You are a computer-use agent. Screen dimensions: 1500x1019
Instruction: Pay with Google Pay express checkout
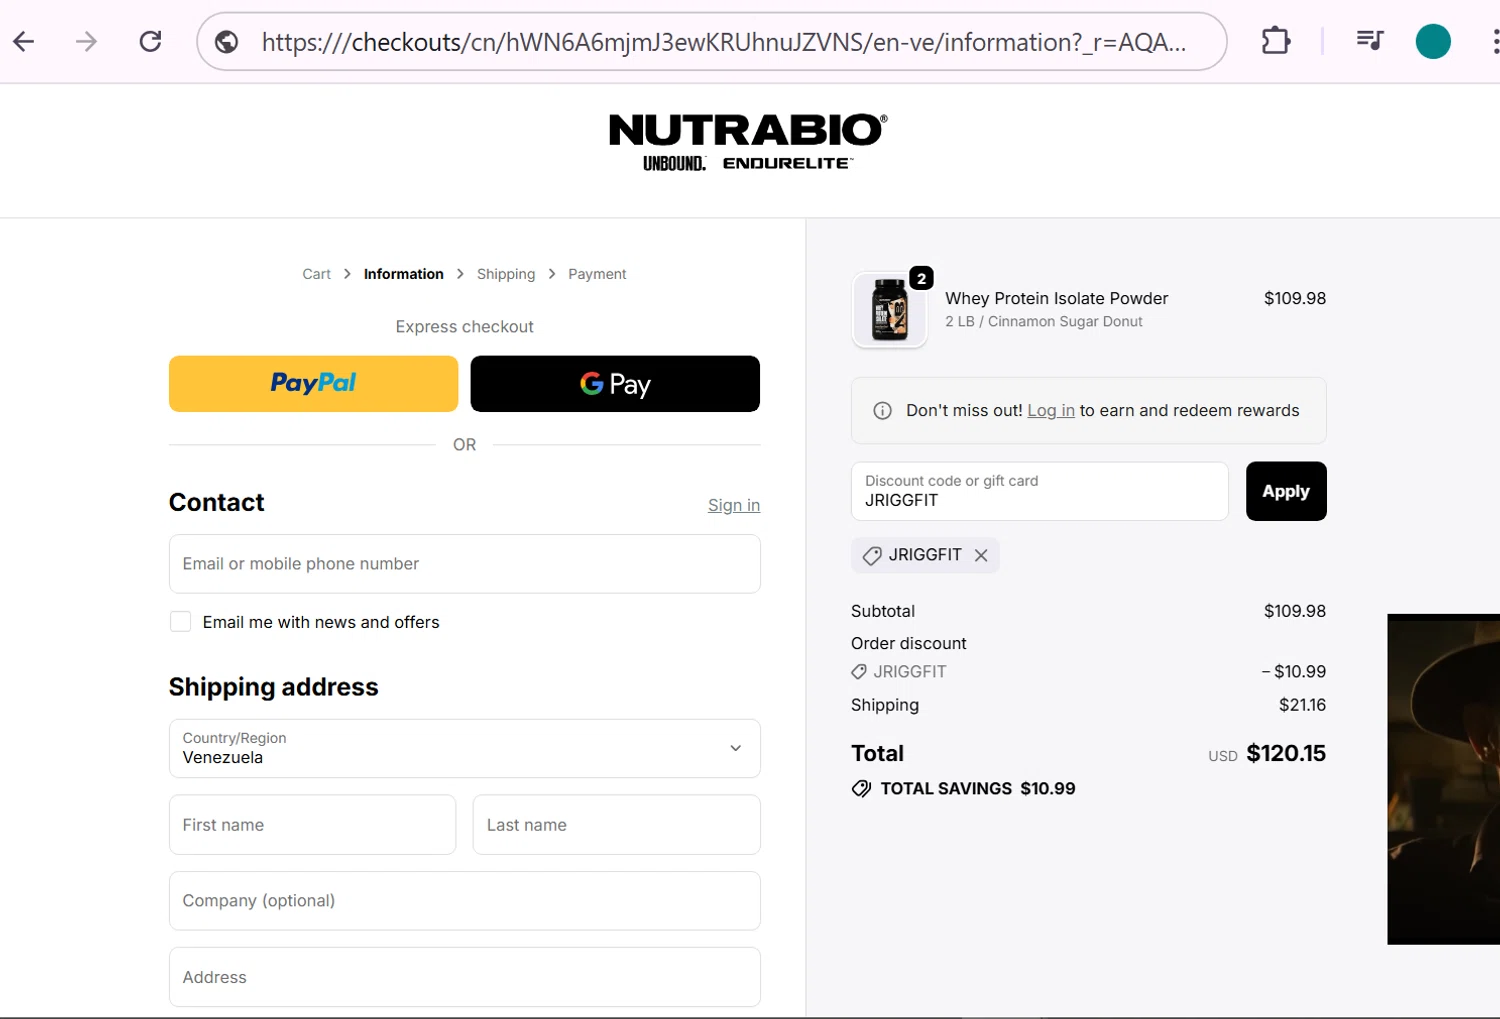tap(615, 384)
